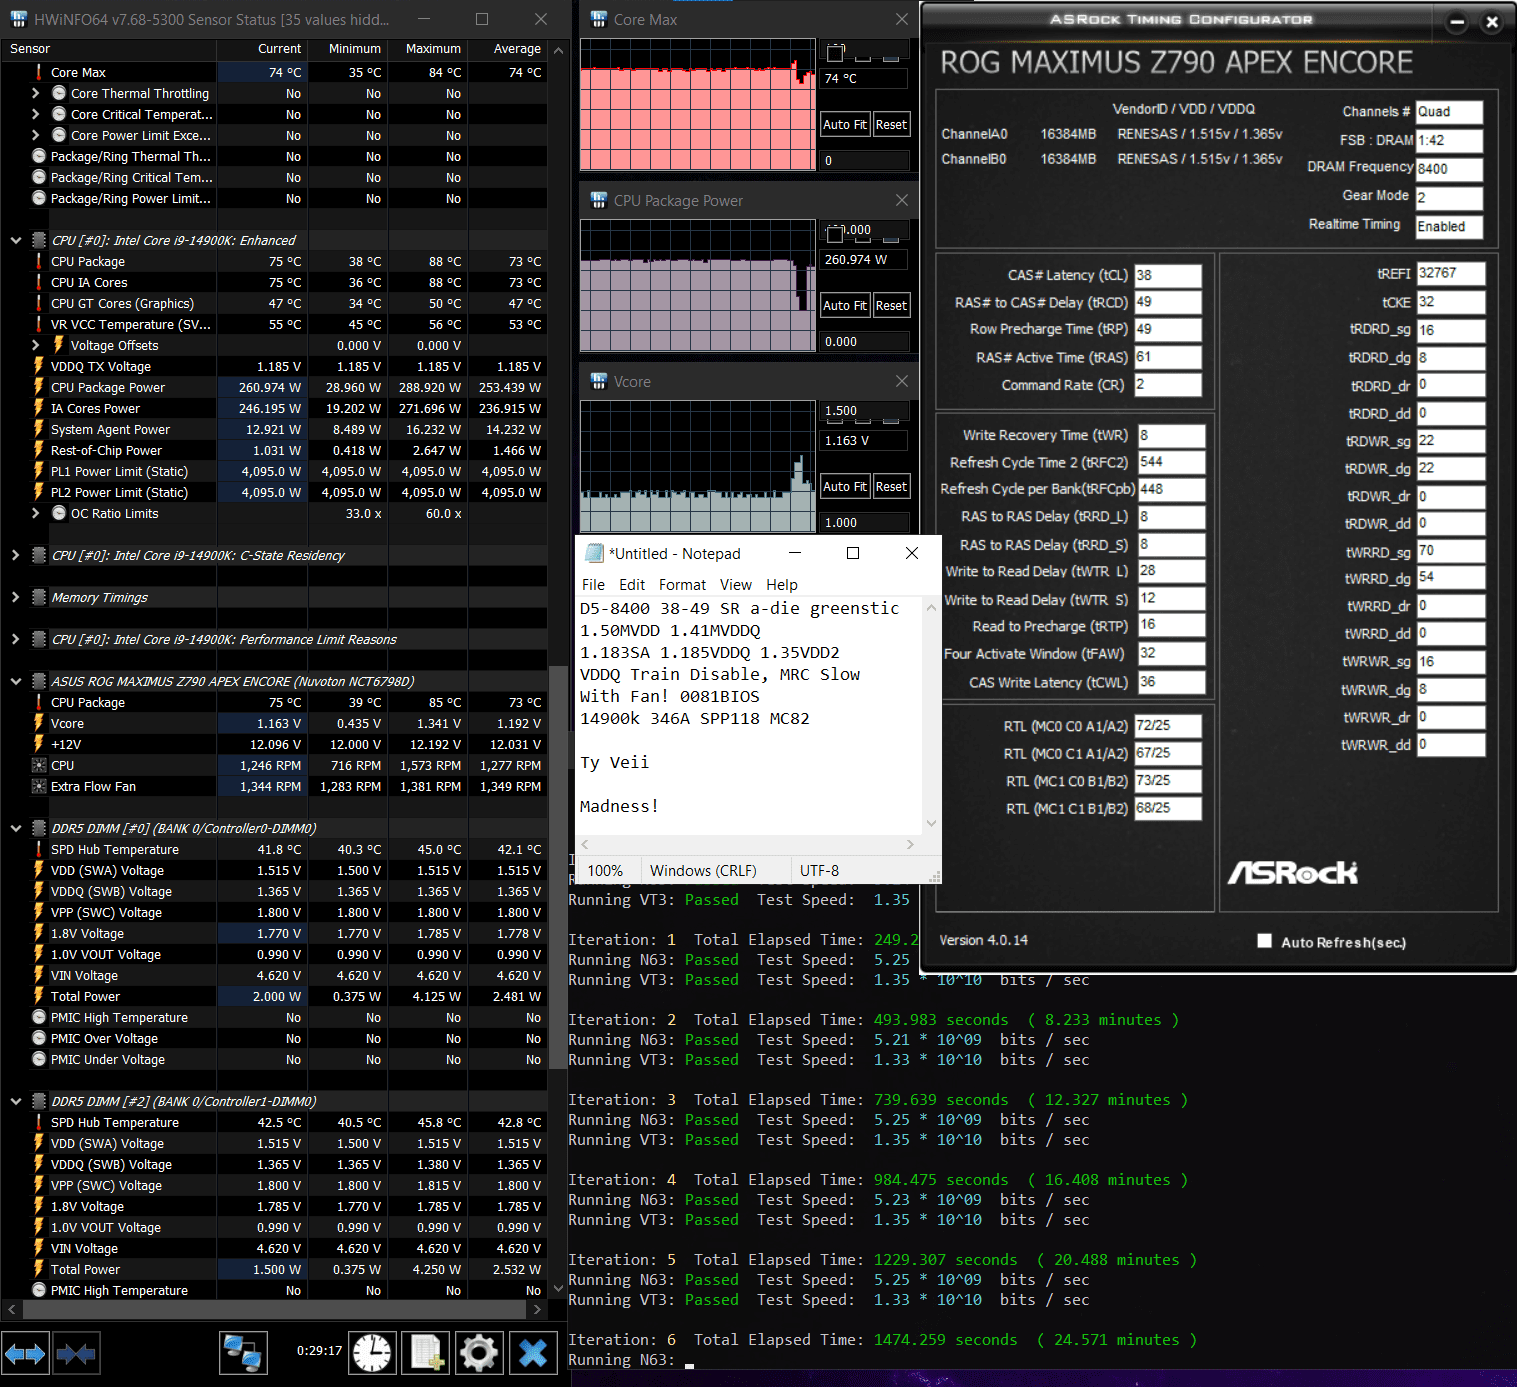Open Notepad File menu
The height and width of the screenshot is (1387, 1517).
(x=593, y=585)
